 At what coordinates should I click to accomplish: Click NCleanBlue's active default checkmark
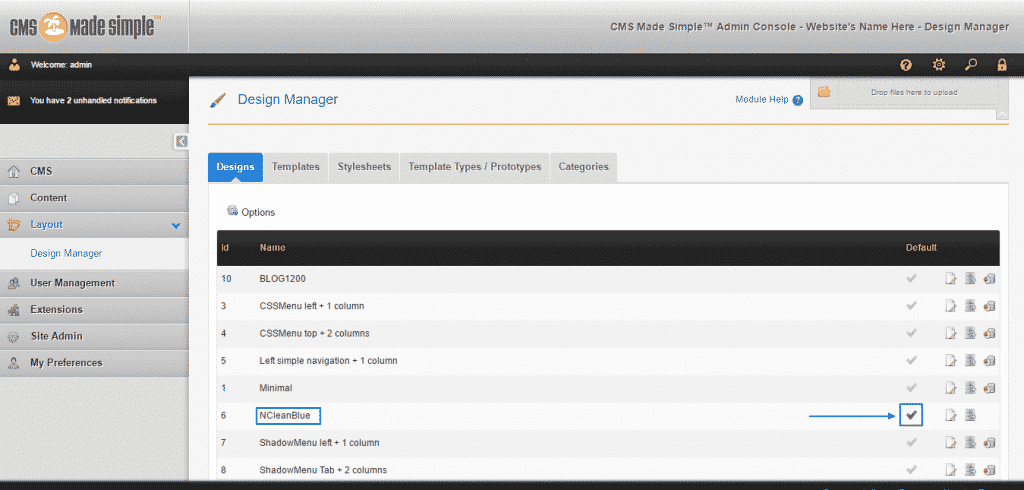(912, 415)
